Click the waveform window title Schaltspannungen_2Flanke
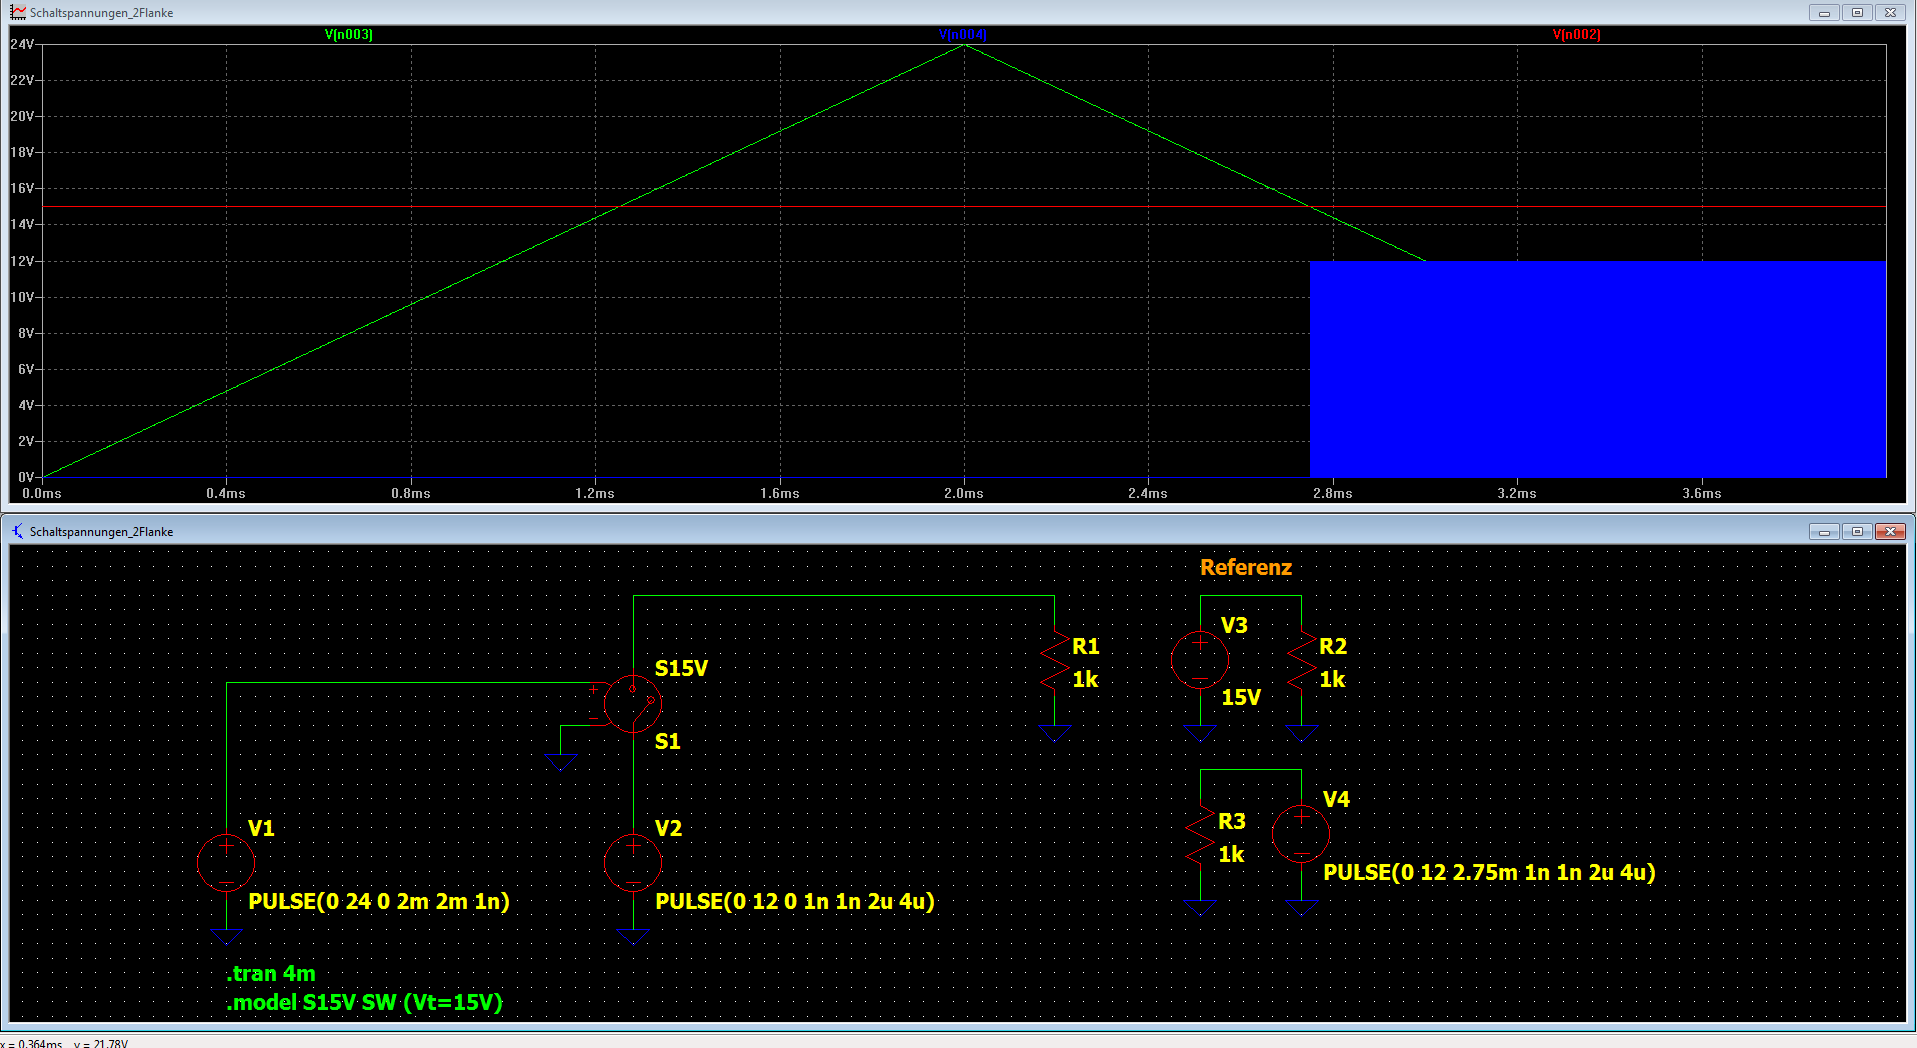Viewport: 1917px width, 1048px height. coord(101,13)
